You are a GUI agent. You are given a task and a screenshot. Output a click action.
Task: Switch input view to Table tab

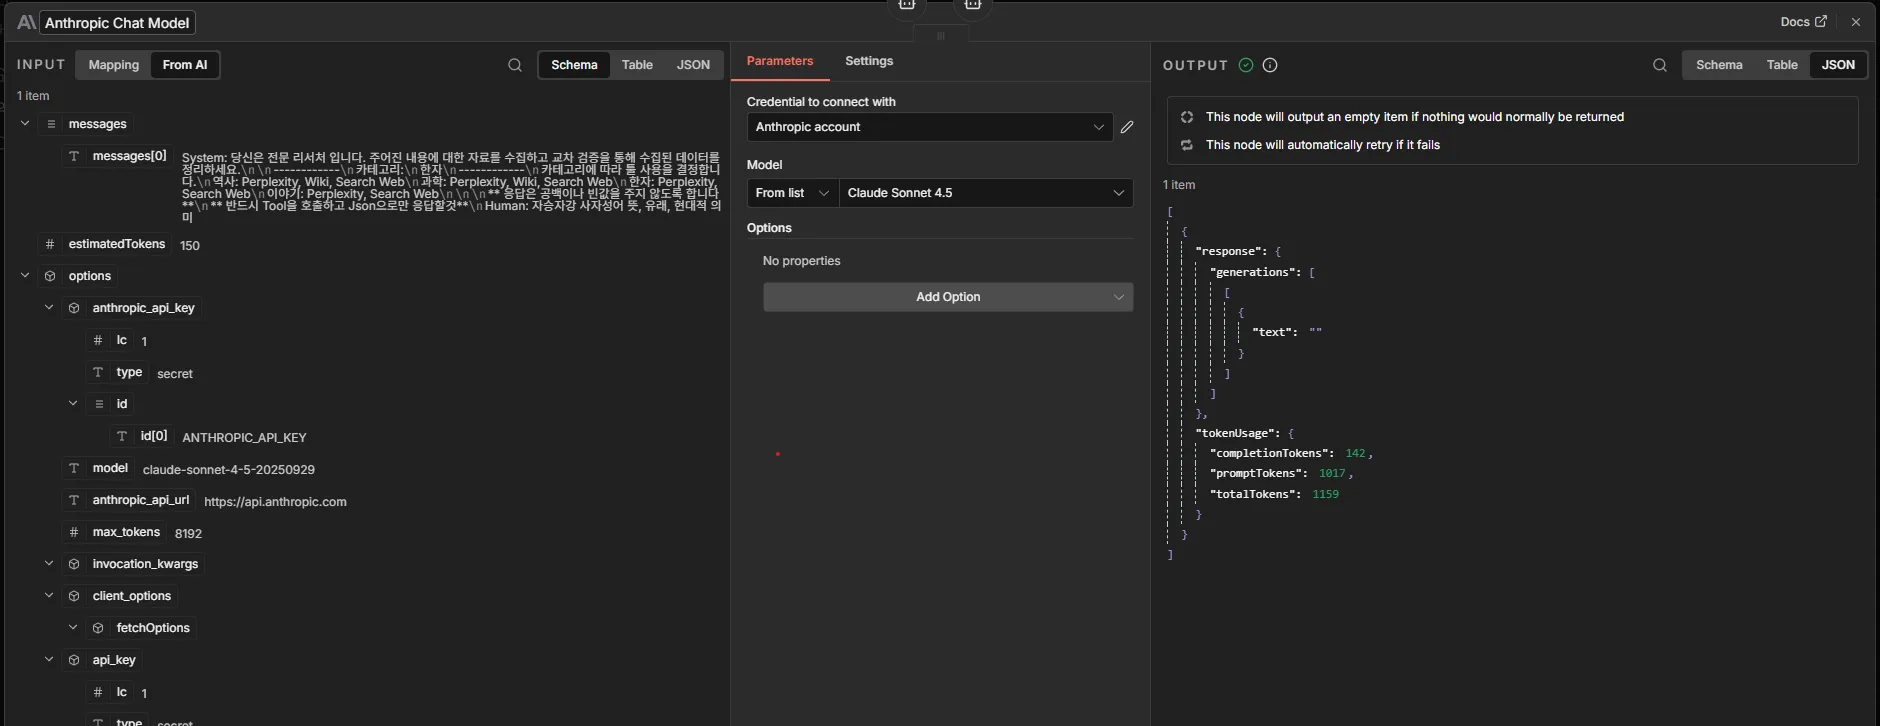click(x=637, y=65)
